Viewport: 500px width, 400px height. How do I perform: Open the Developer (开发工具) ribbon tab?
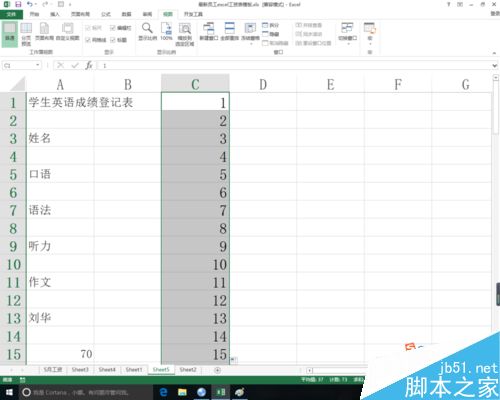(193, 14)
